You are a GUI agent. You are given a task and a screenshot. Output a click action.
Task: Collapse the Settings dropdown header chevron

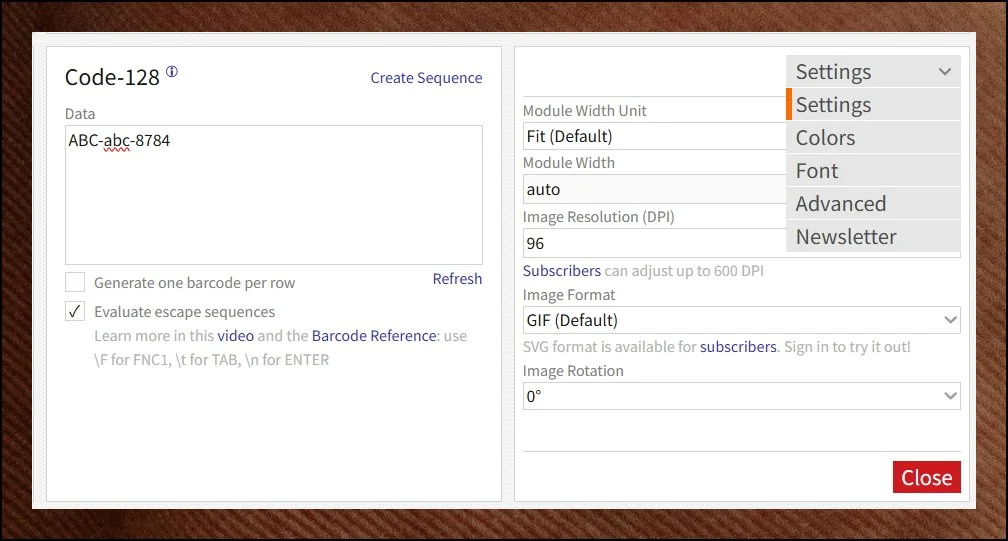coord(944,72)
